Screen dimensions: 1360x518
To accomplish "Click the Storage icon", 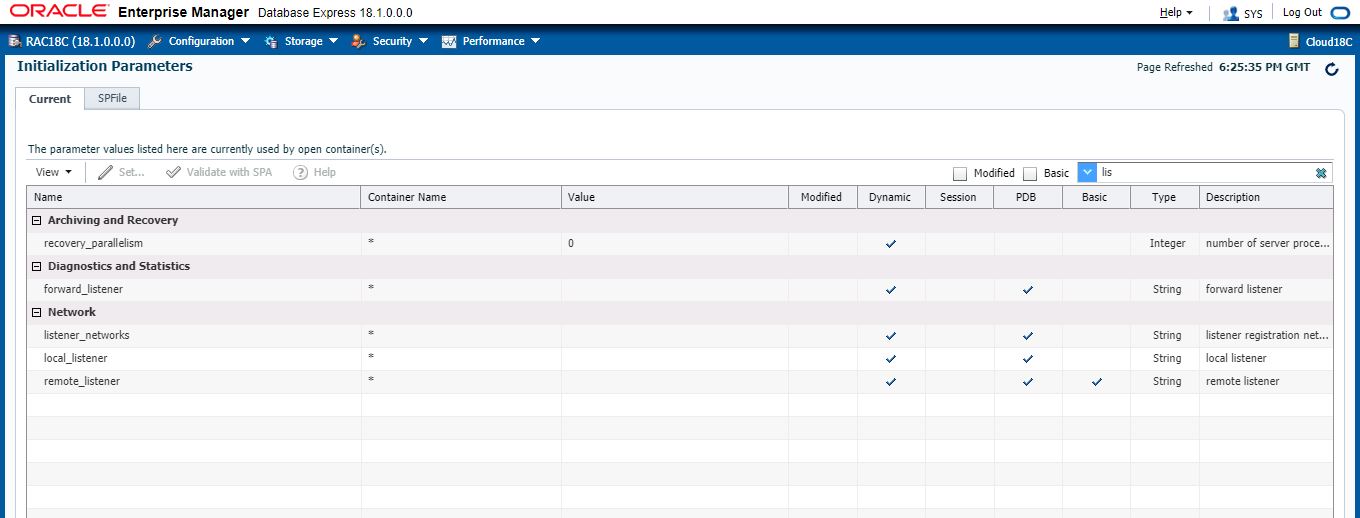I will (271, 41).
